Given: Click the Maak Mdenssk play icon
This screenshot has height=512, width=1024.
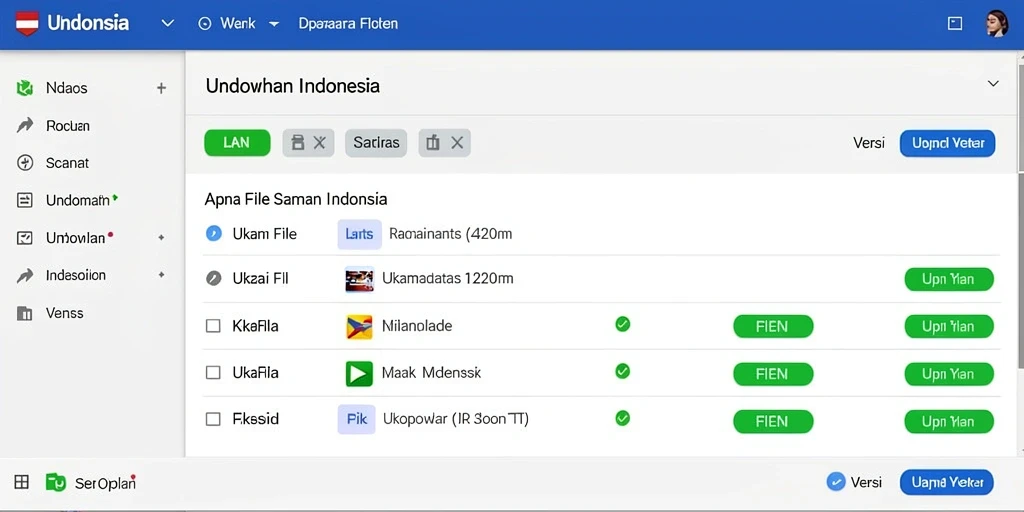Looking at the screenshot, I should point(359,374).
